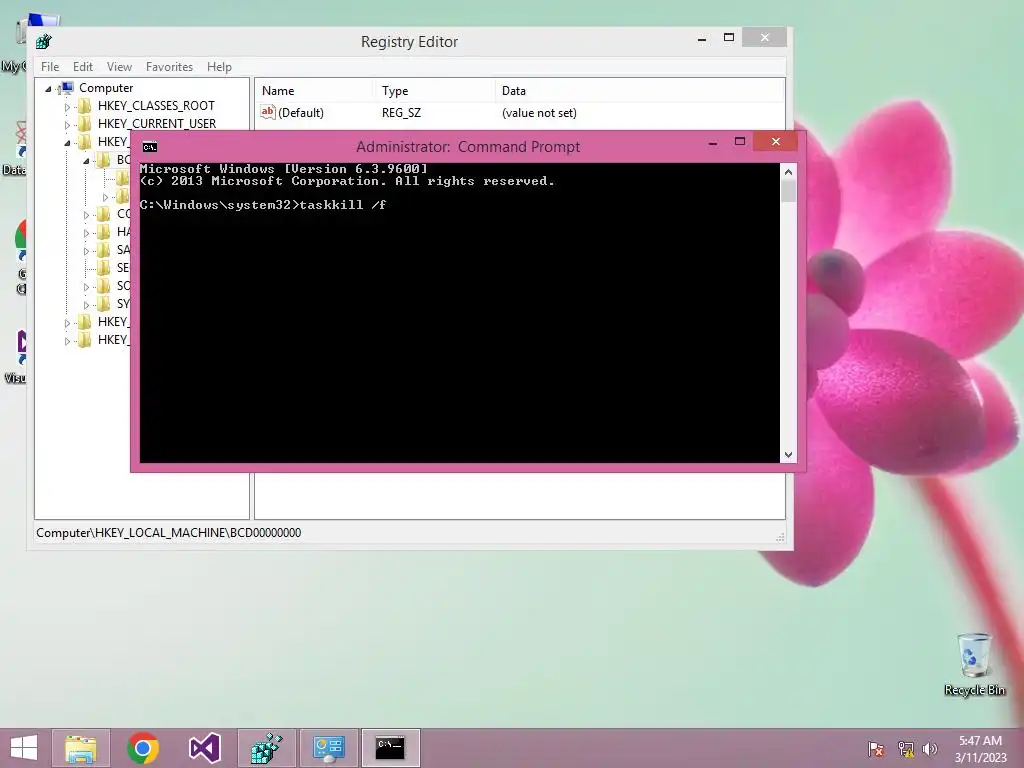The height and width of the screenshot is (768, 1024).
Task: Open the View menu in Registry Editor
Action: 120,67
